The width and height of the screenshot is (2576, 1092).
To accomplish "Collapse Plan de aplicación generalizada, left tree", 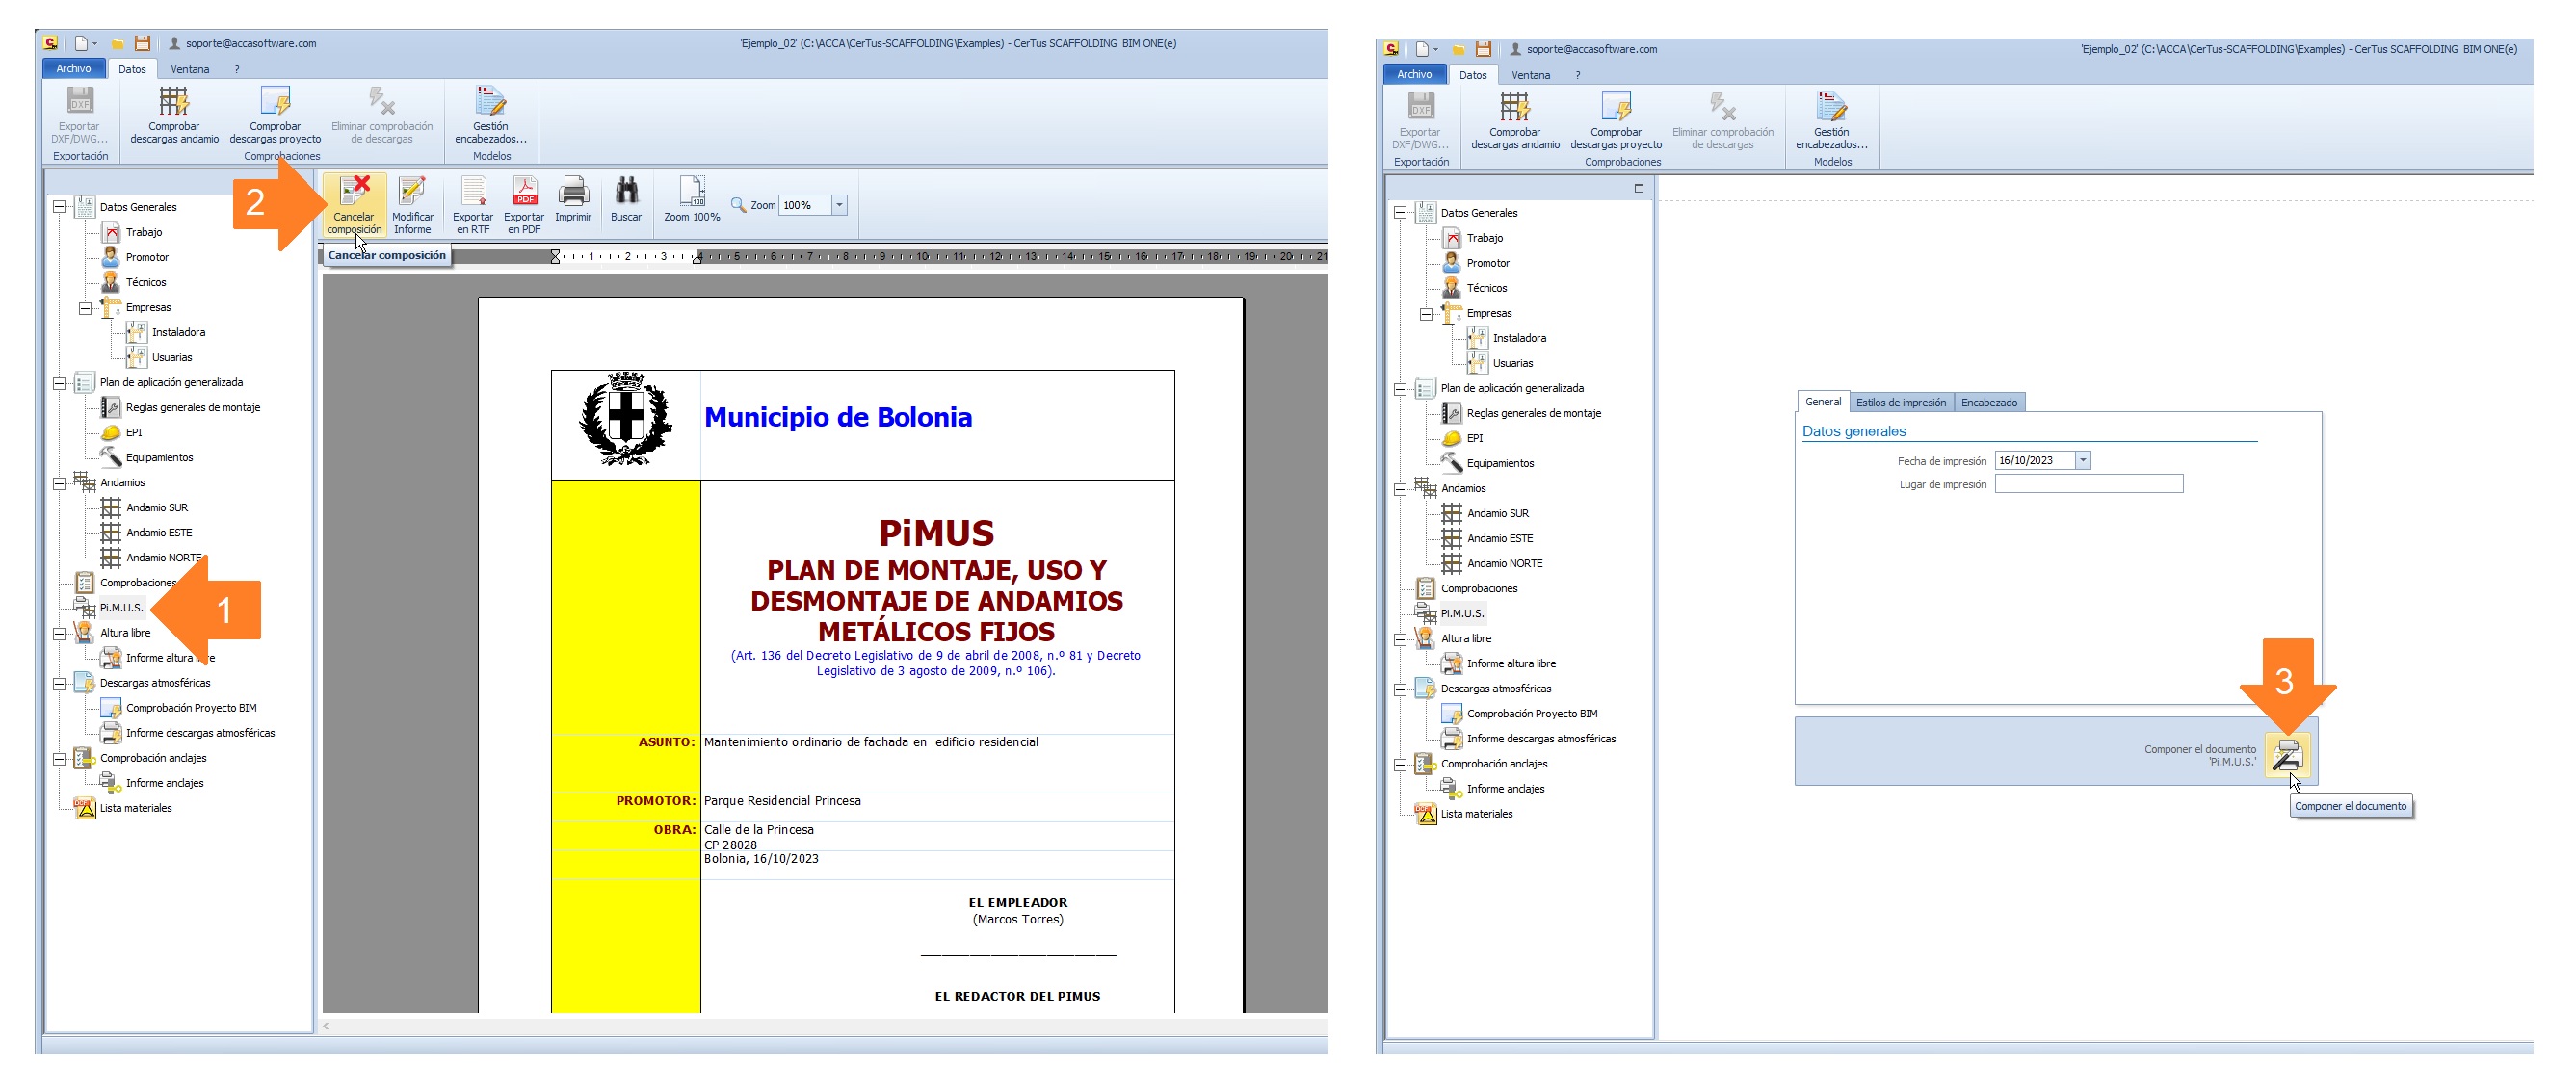I will tap(59, 382).
